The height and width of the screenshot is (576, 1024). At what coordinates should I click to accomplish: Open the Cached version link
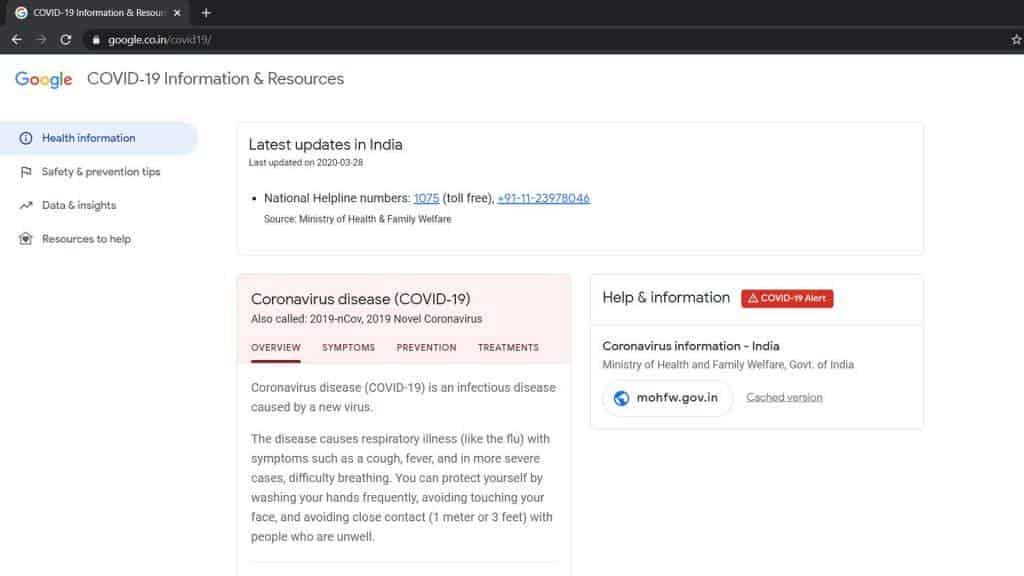tap(784, 398)
